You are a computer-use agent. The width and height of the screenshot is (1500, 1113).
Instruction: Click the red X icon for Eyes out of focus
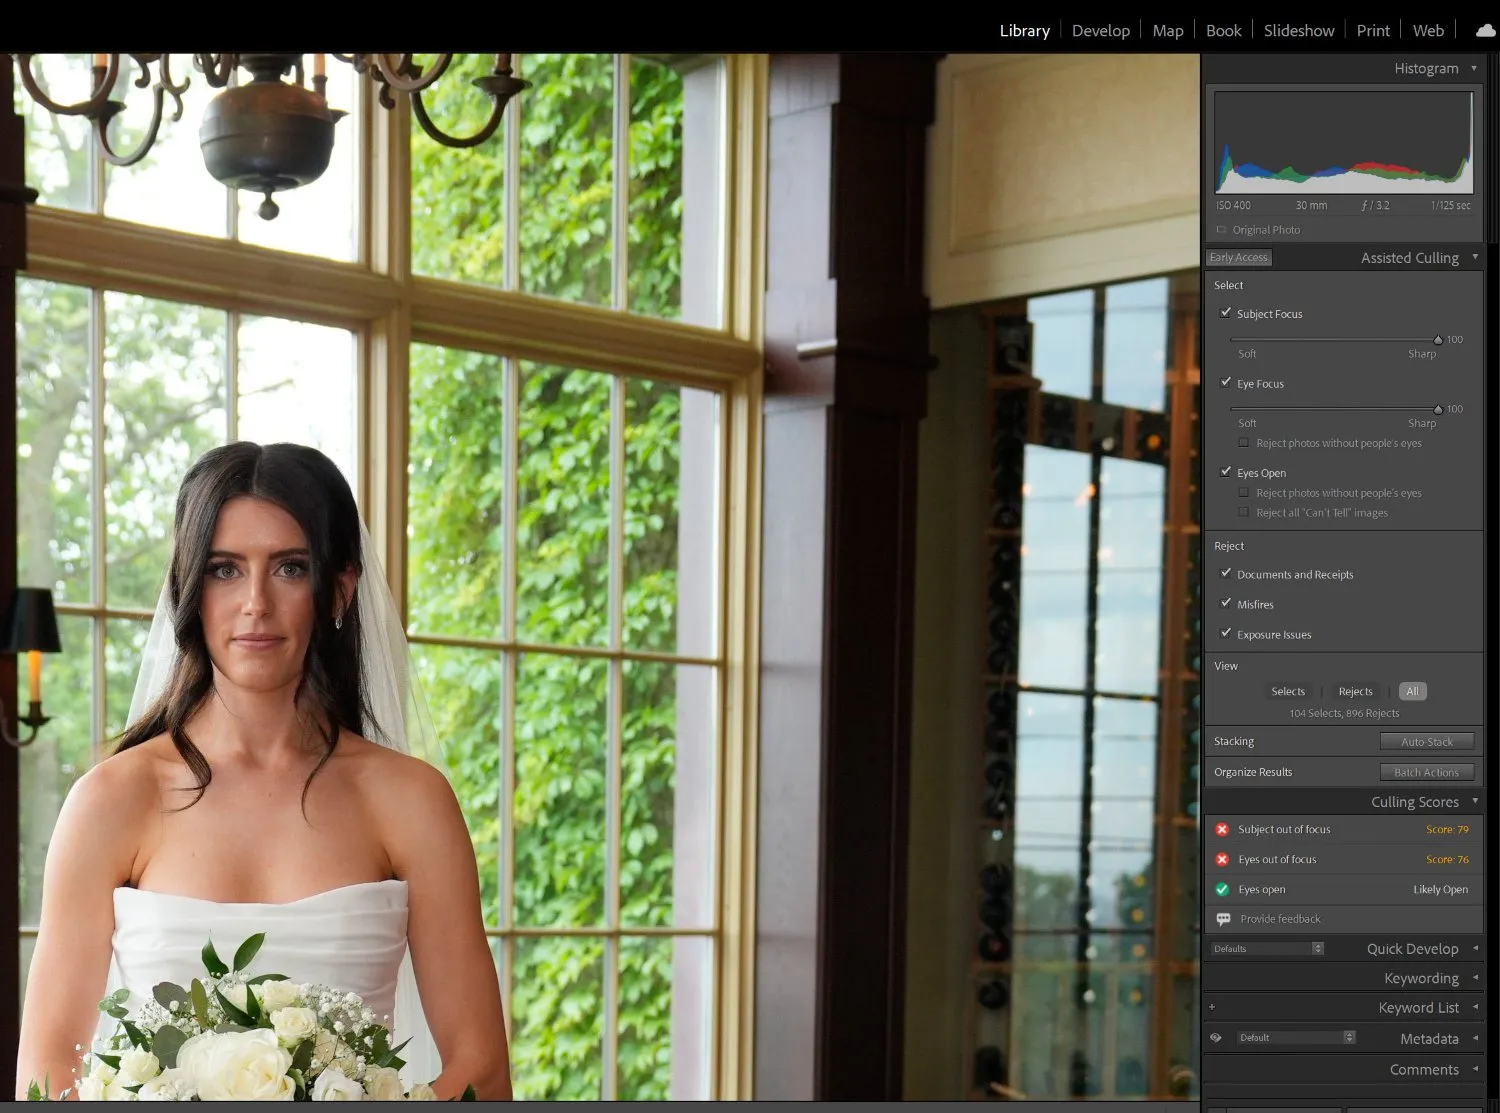coord(1222,859)
